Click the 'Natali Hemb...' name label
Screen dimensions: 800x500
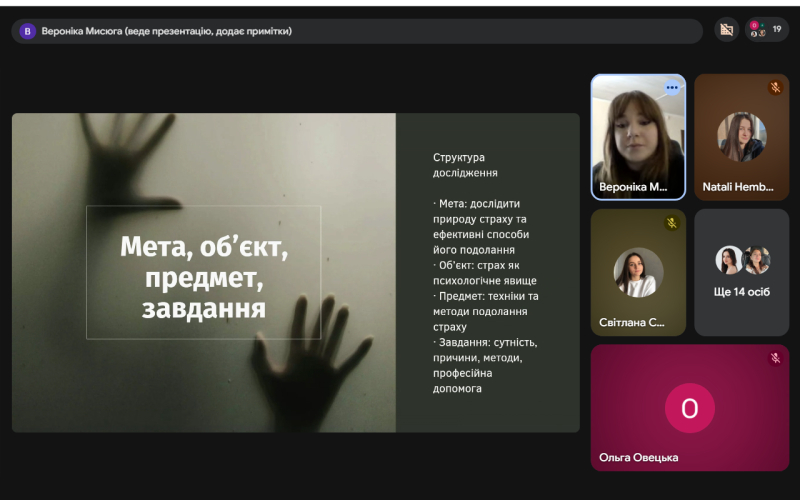coord(737,187)
